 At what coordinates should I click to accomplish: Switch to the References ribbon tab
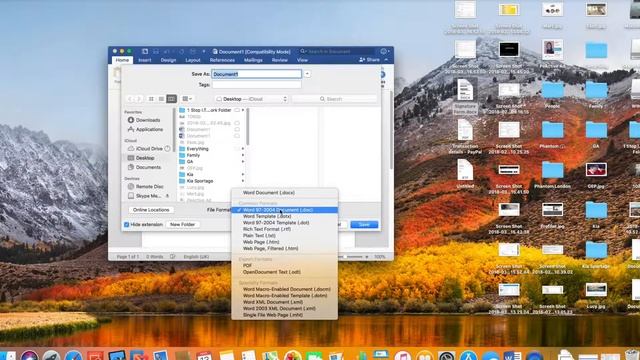click(222, 60)
